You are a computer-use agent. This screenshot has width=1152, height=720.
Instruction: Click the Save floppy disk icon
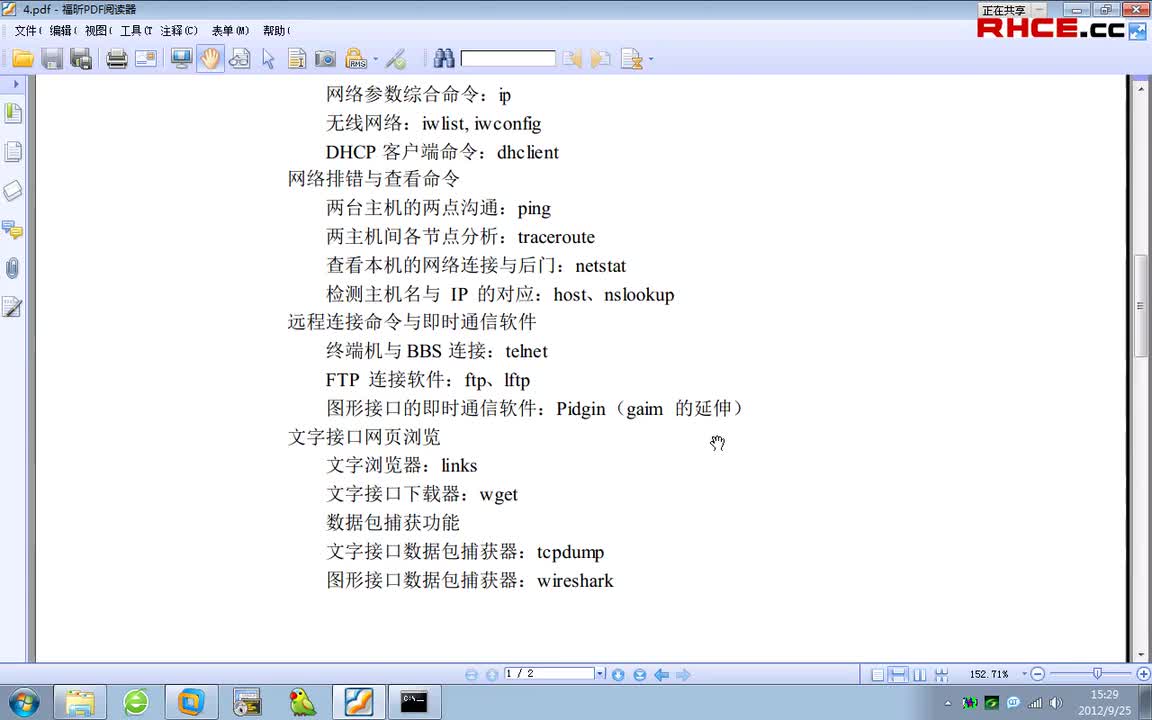pos(51,58)
